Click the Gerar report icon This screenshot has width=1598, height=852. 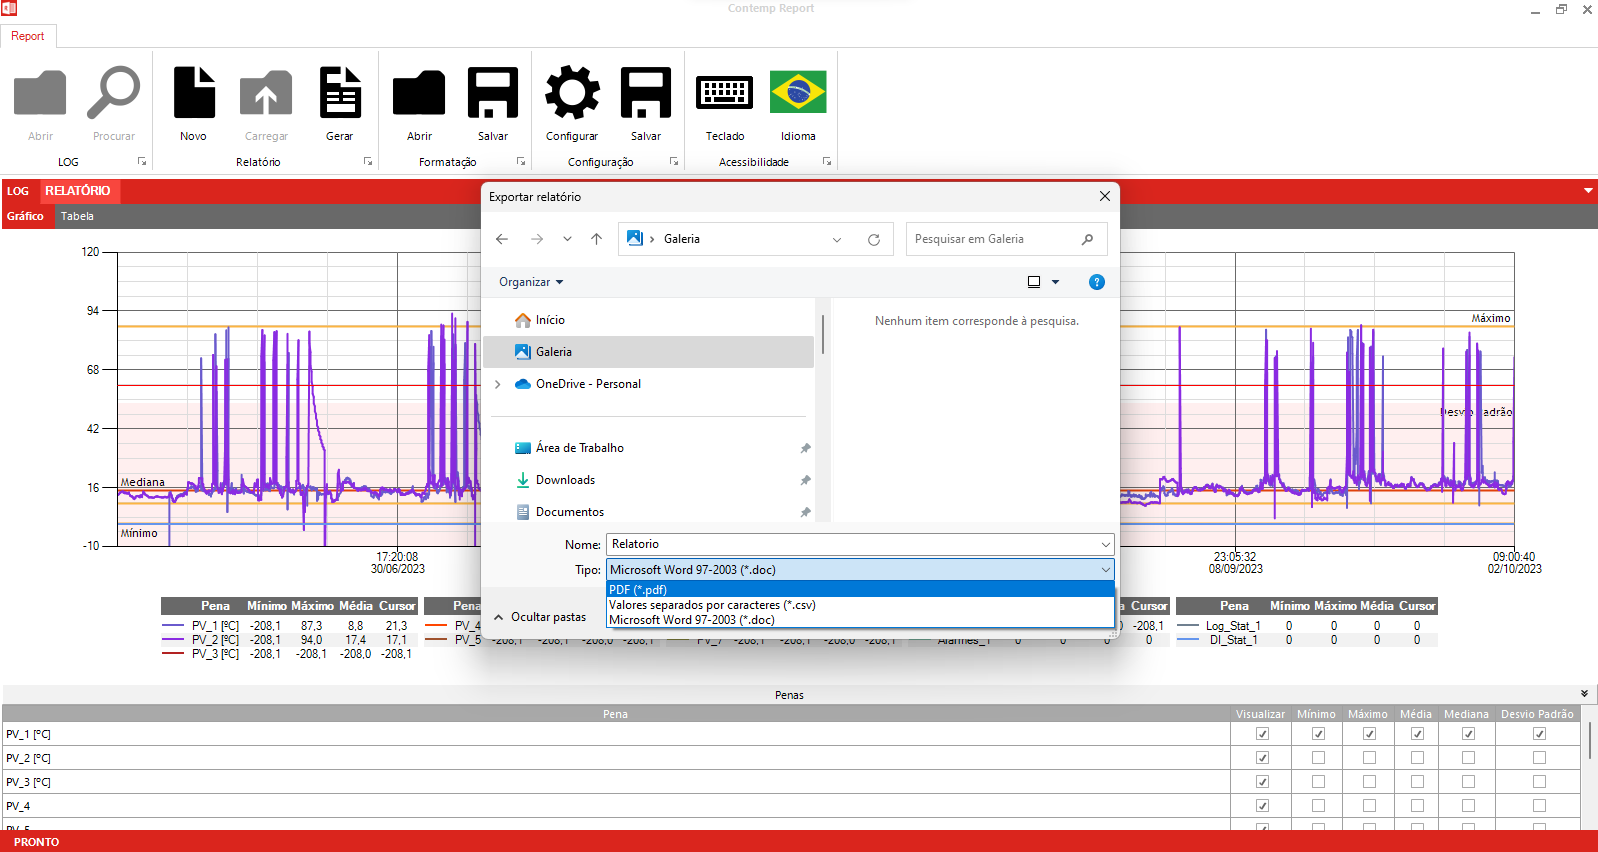tap(340, 94)
